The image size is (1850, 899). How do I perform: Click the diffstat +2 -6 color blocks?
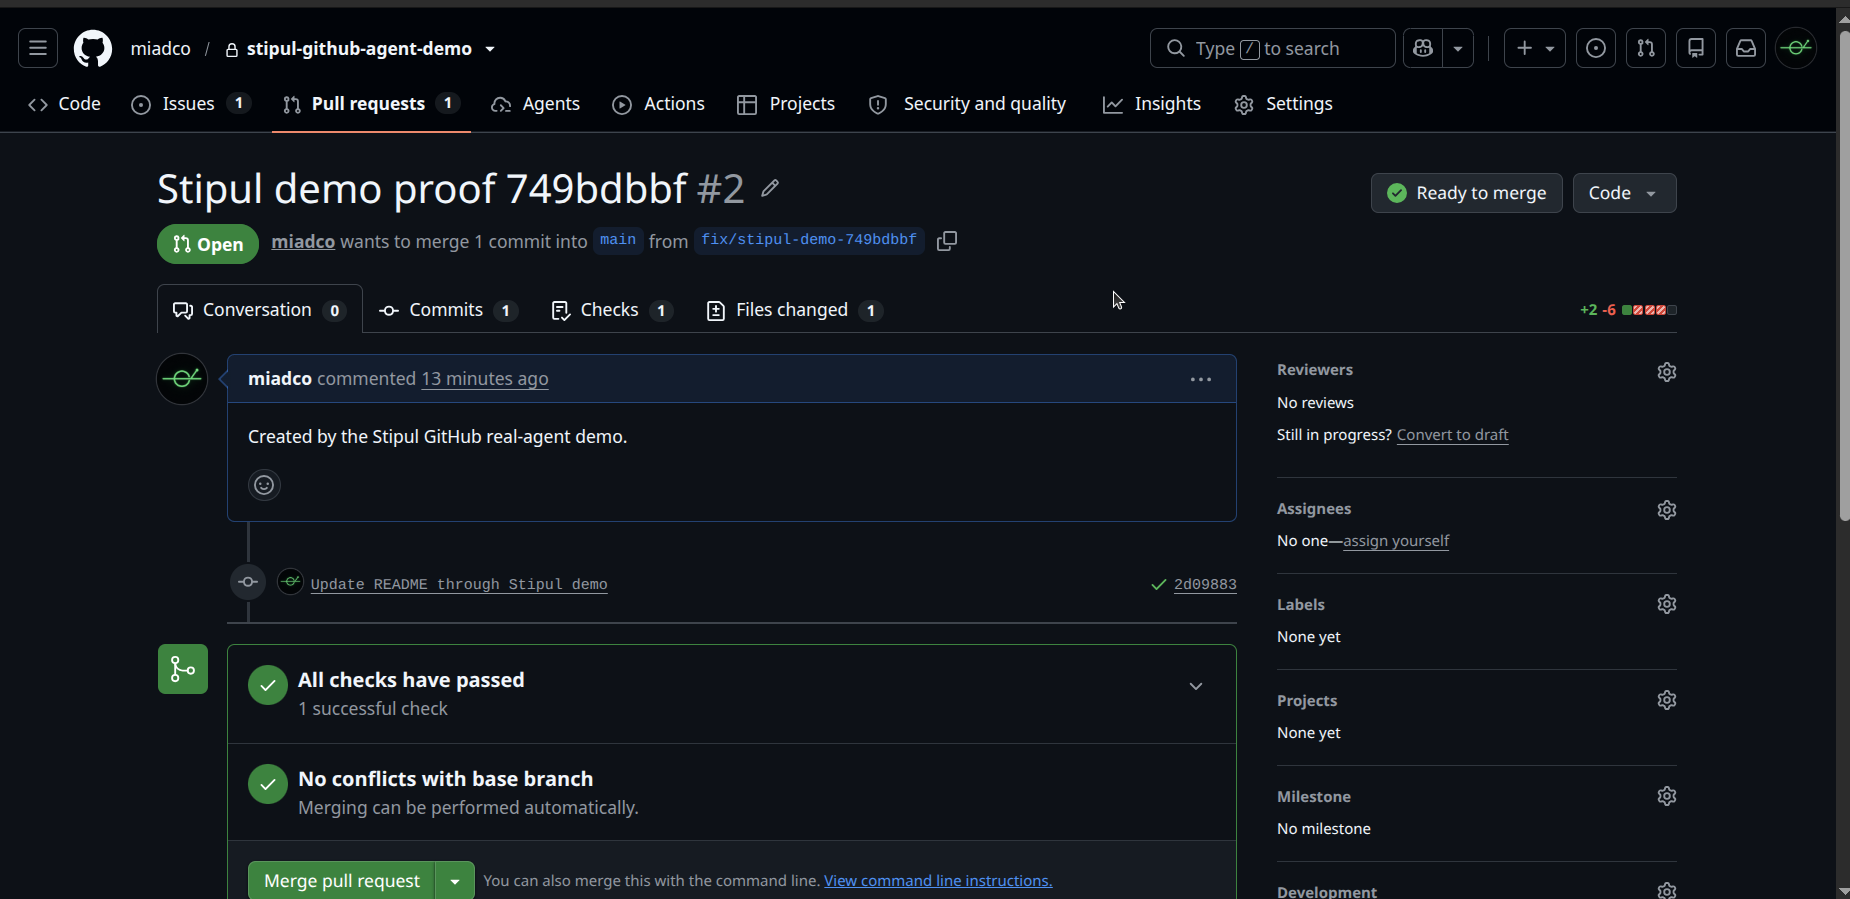(1649, 310)
